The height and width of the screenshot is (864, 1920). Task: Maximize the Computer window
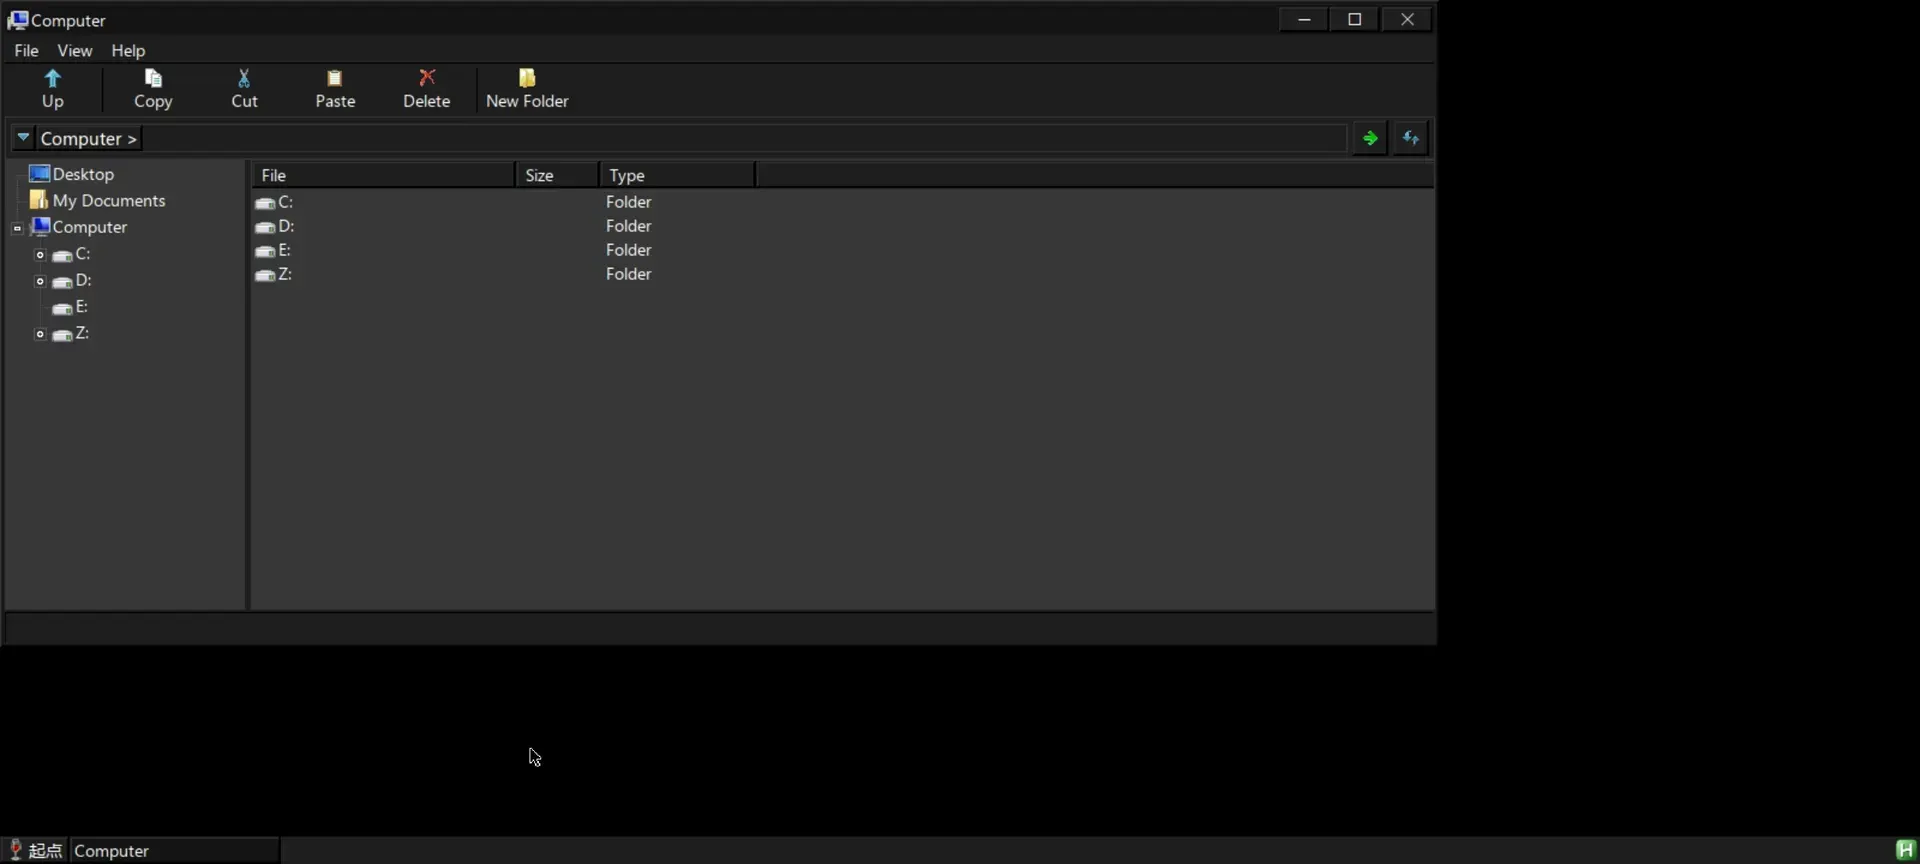pyautogui.click(x=1355, y=19)
